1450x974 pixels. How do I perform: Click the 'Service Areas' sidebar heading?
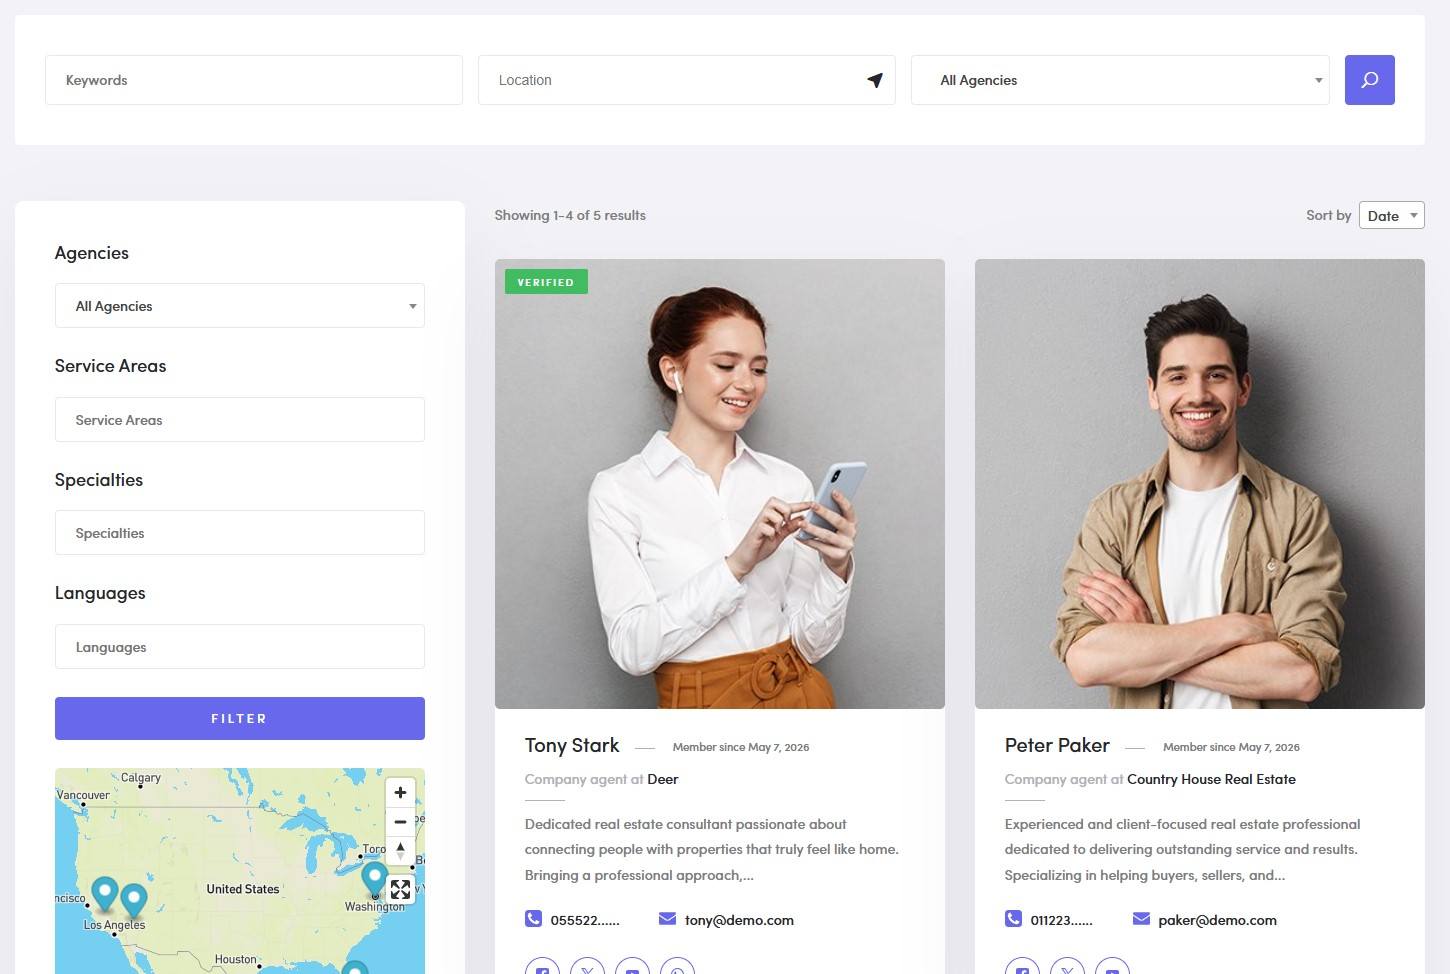(x=111, y=366)
